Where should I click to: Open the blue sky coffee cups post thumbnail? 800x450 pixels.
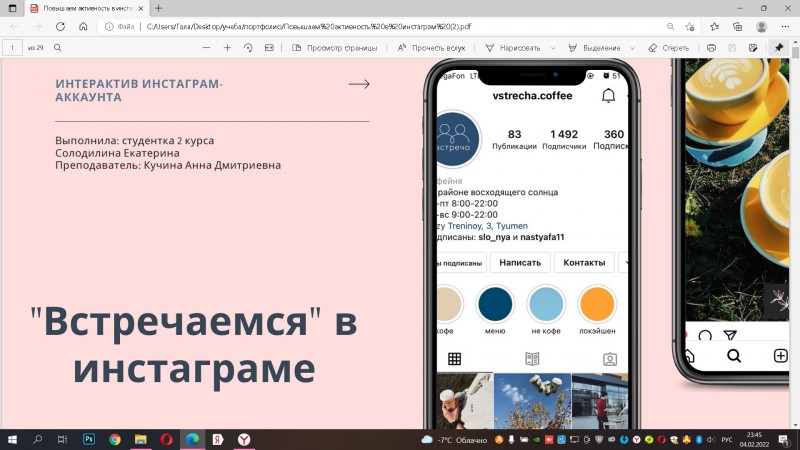532,401
